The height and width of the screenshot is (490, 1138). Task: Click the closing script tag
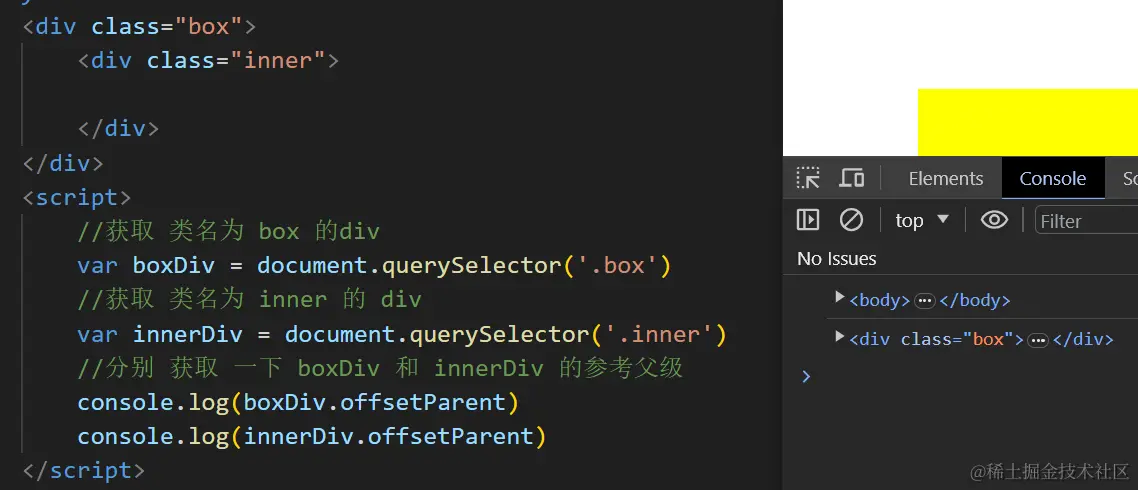(x=83, y=470)
